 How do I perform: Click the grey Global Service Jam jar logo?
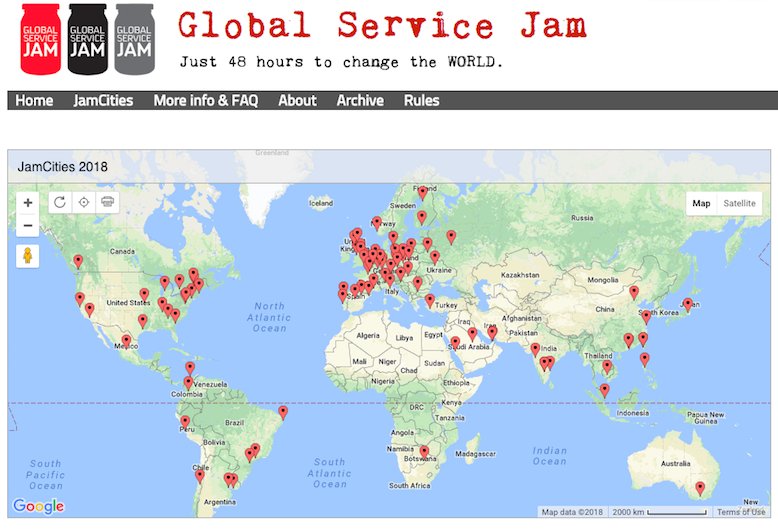[x=134, y=39]
